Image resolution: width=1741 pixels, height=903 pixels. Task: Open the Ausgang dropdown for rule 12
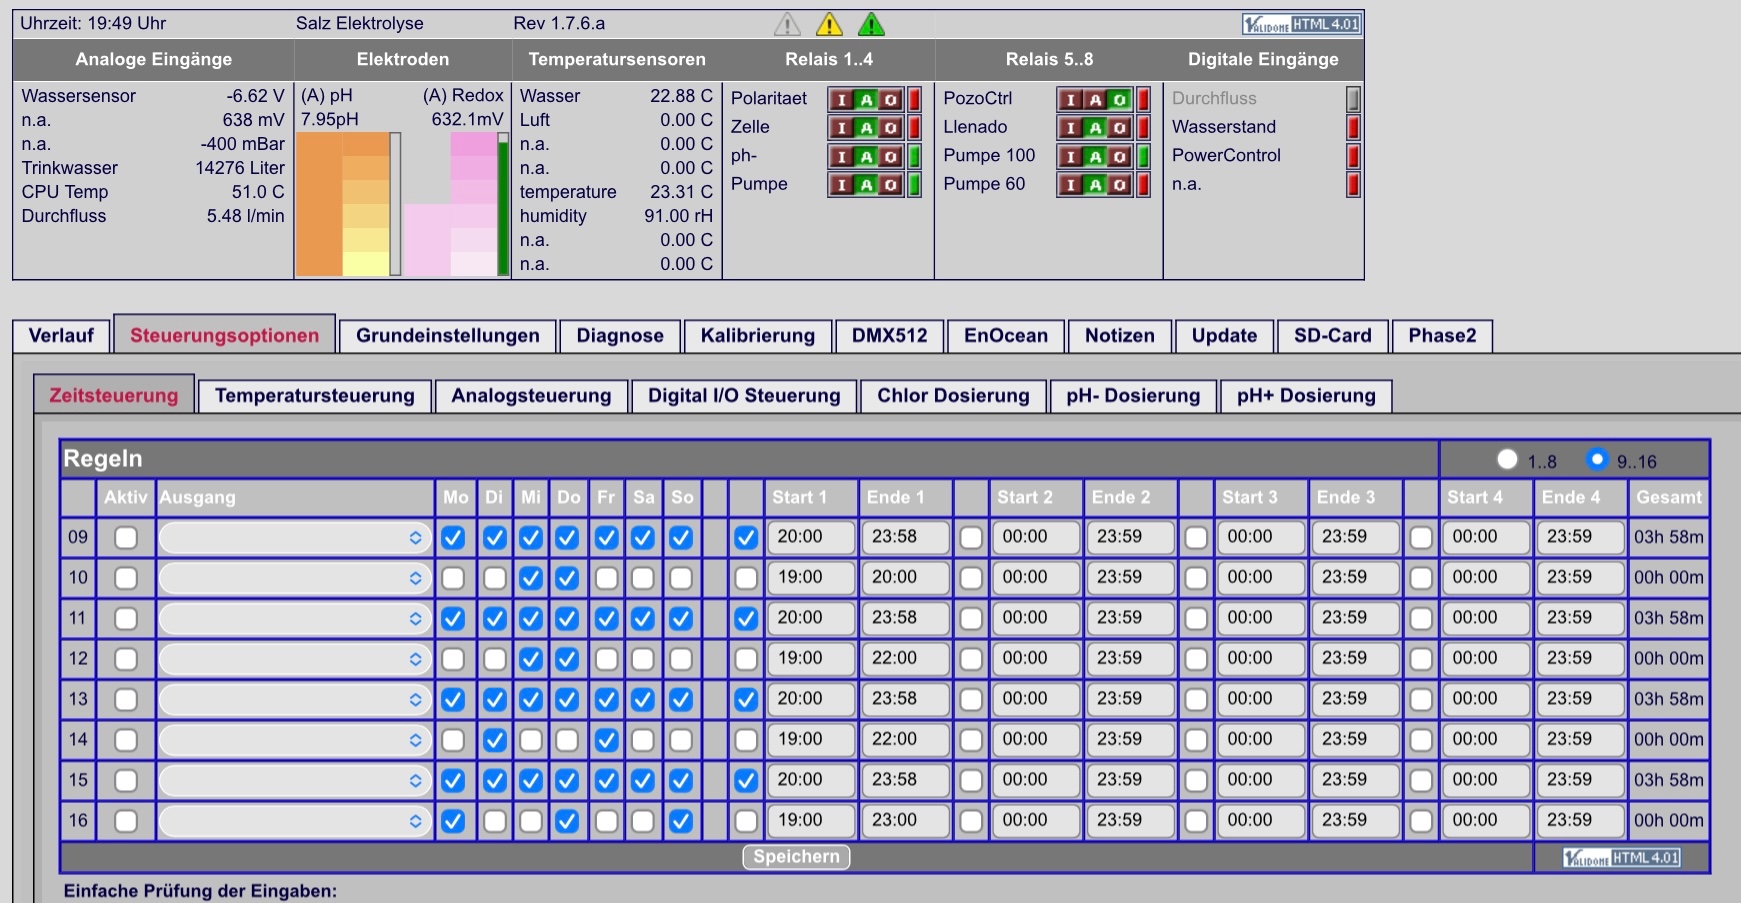[294, 659]
